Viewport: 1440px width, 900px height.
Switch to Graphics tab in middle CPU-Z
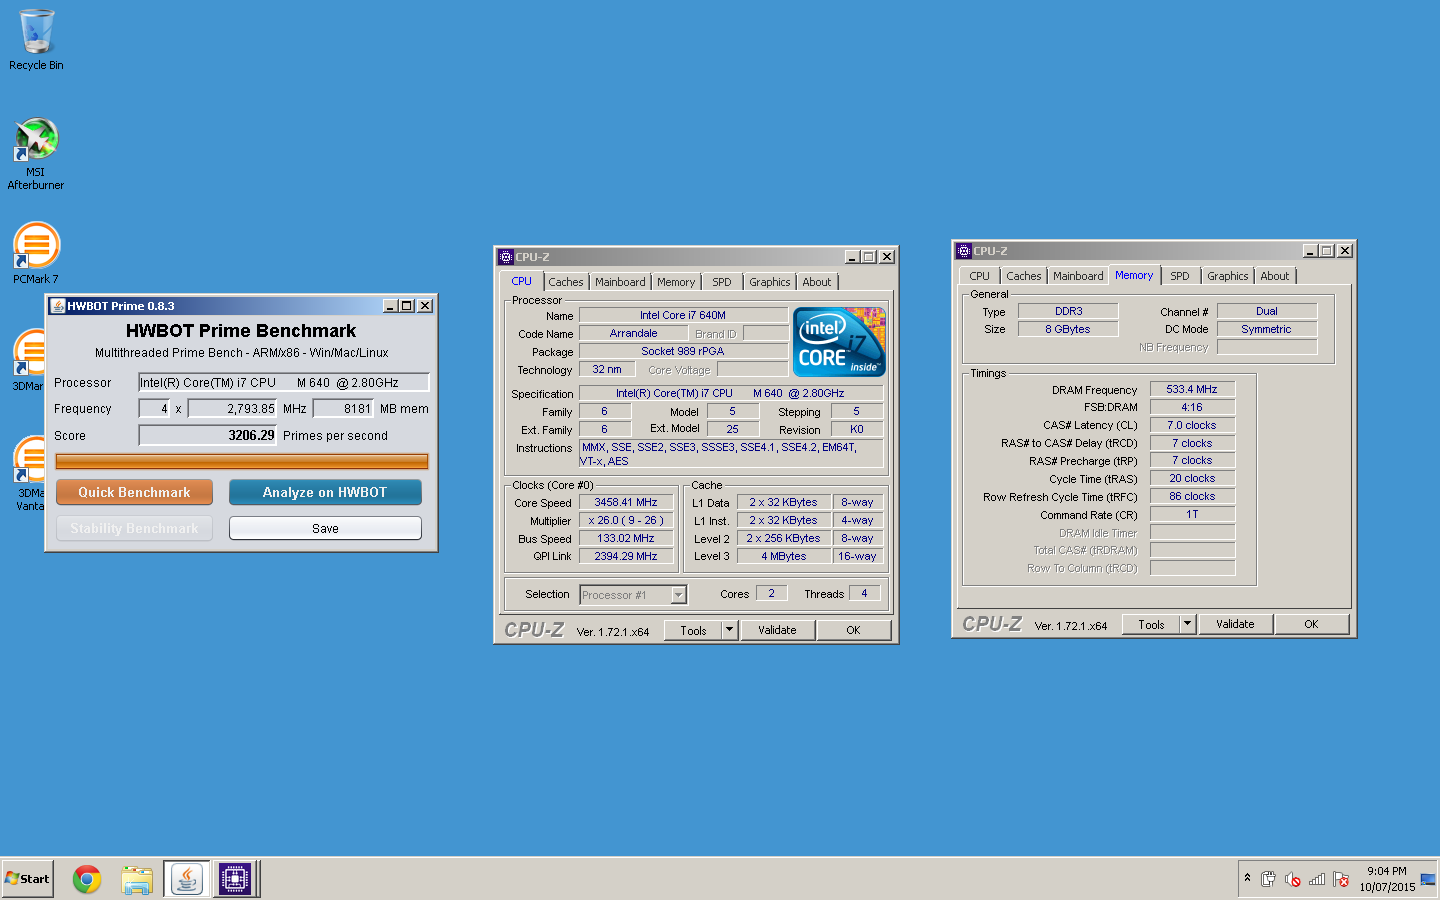[x=770, y=282]
